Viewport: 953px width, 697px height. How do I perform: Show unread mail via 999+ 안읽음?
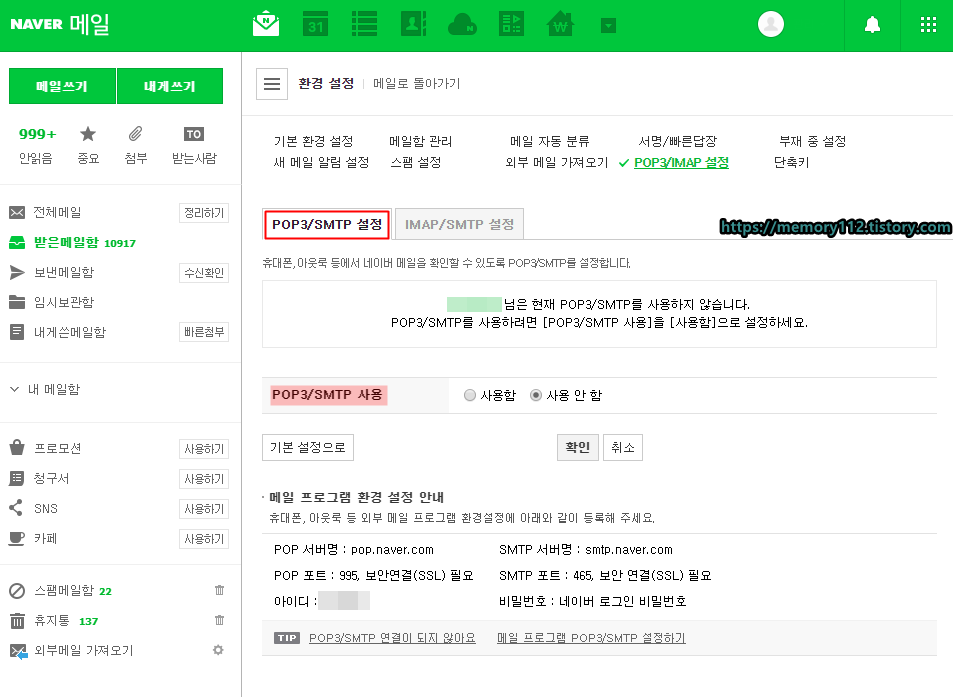[36, 146]
